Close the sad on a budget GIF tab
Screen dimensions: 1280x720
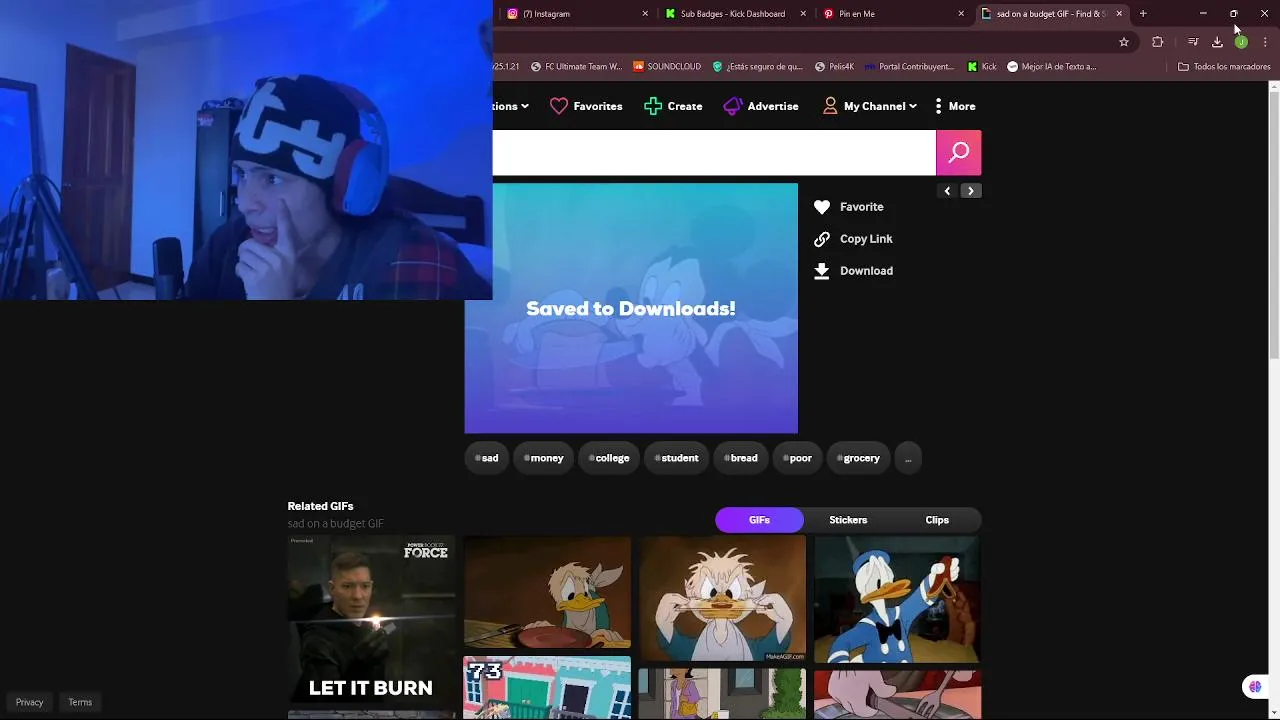[x=1119, y=14]
